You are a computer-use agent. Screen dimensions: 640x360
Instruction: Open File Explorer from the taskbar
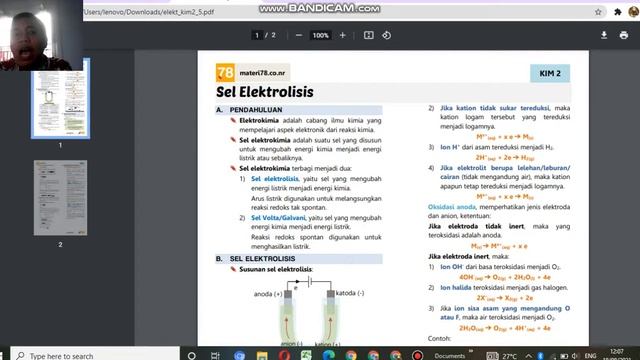coord(262,356)
